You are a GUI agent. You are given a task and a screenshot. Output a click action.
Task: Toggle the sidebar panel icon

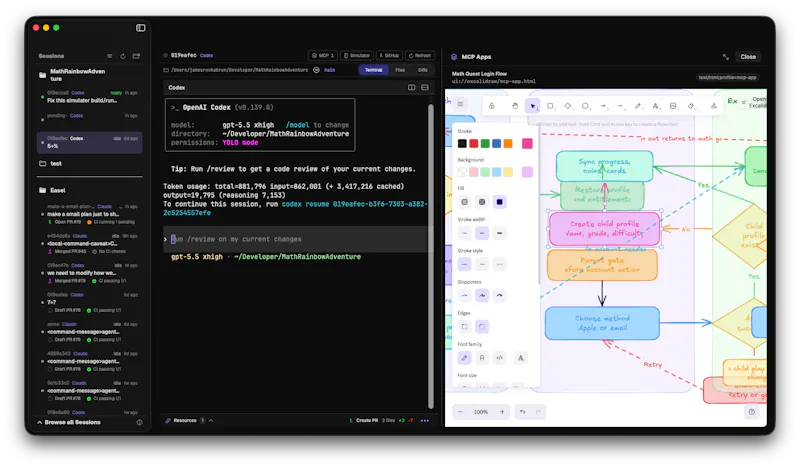click(141, 28)
